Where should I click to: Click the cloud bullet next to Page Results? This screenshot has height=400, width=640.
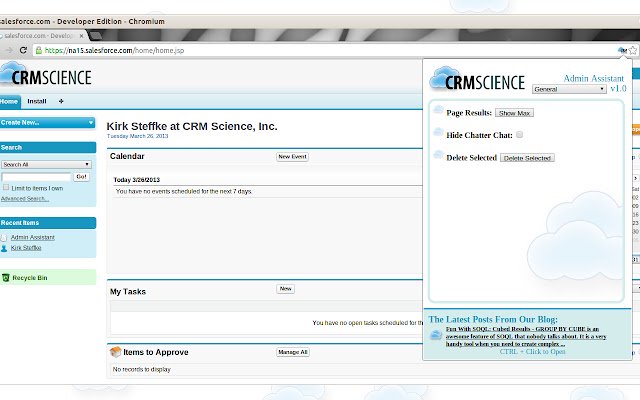point(438,109)
